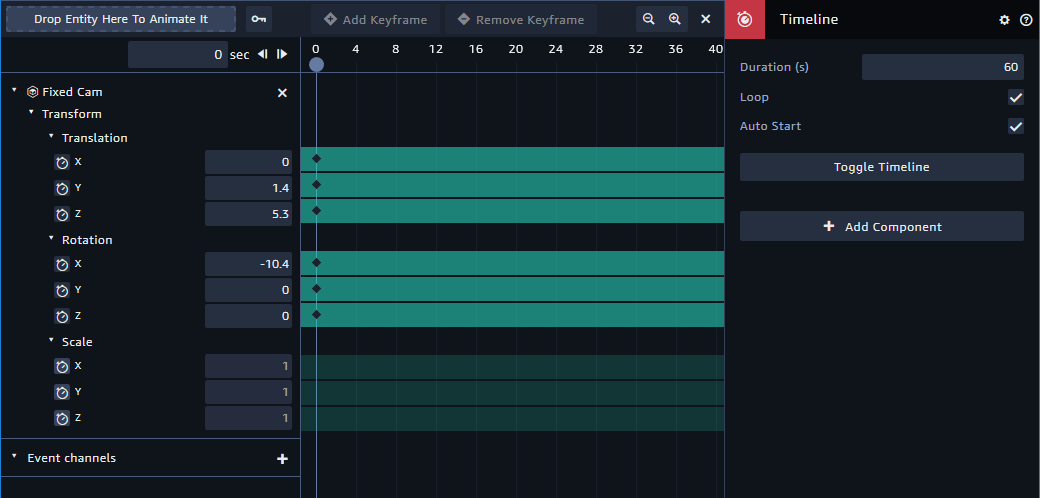Edit the Translation X value field
The image size is (1040, 498).
[x=248, y=162]
